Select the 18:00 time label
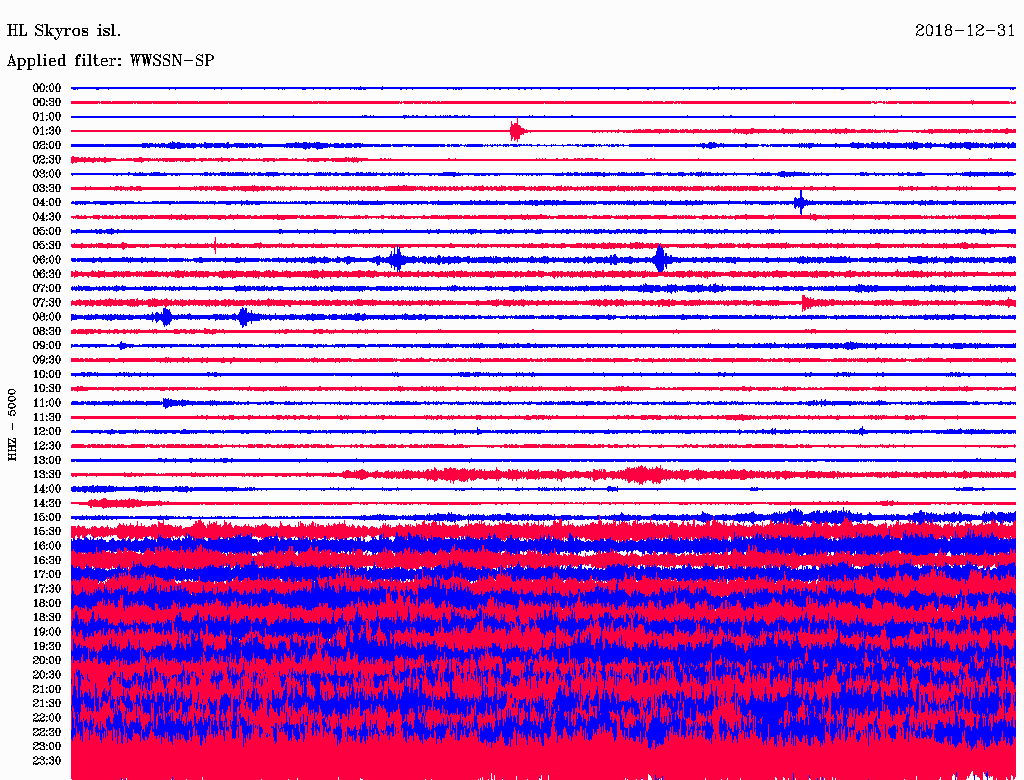 tap(47, 603)
